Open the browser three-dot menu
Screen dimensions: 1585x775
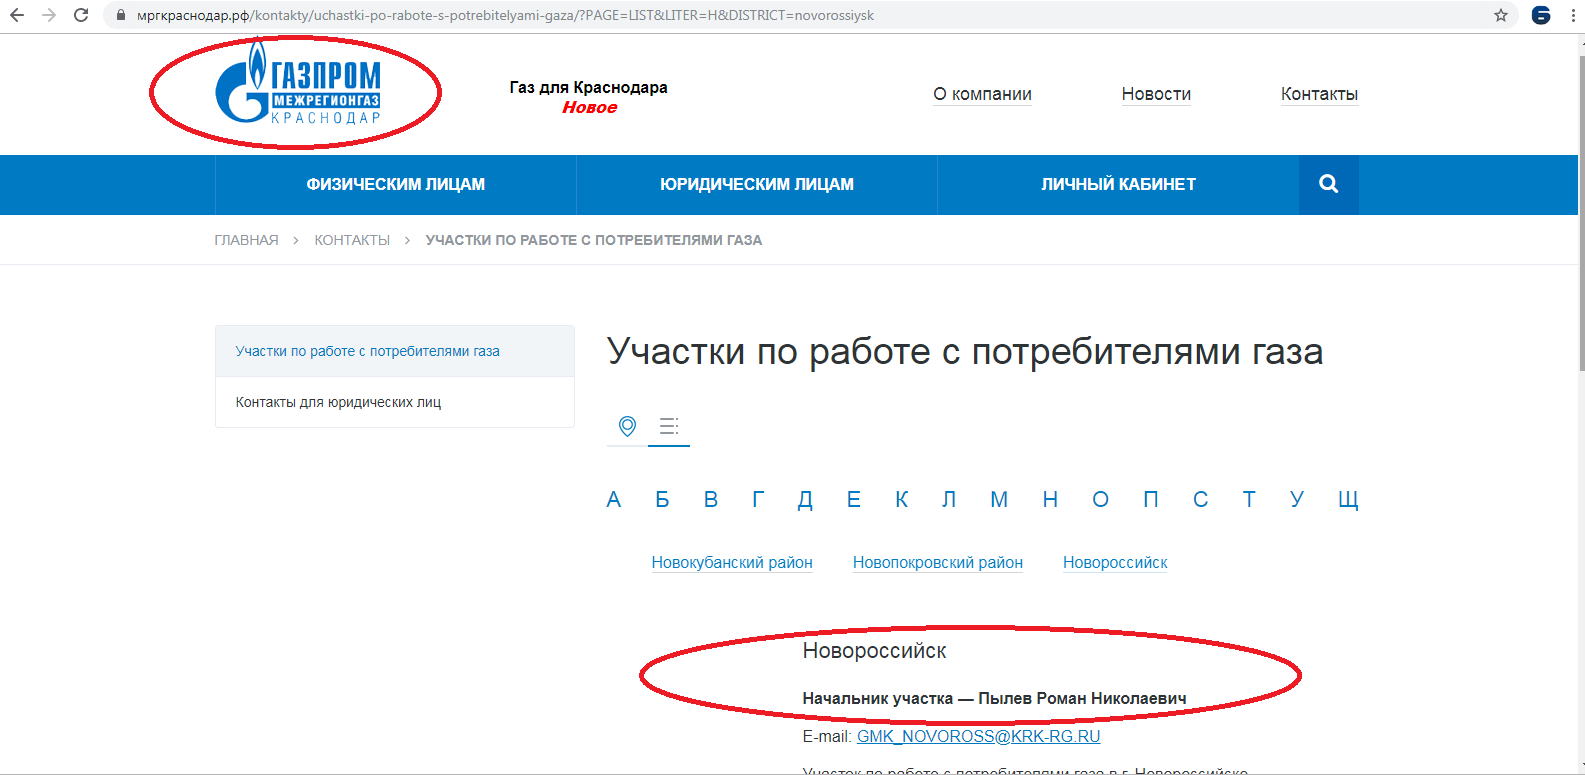pyautogui.click(x=1573, y=15)
